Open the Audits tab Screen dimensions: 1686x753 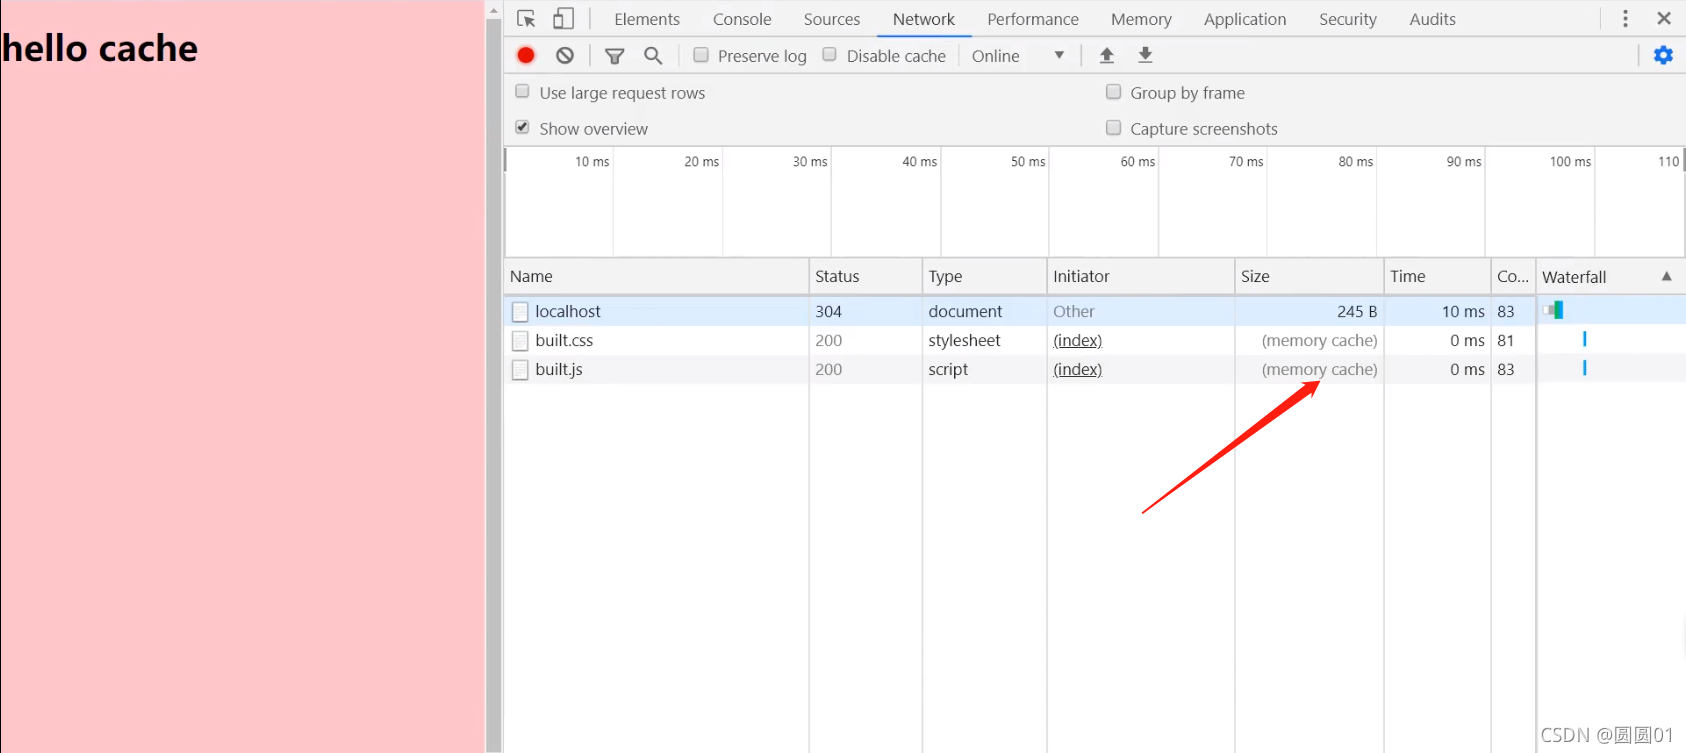[1433, 19]
